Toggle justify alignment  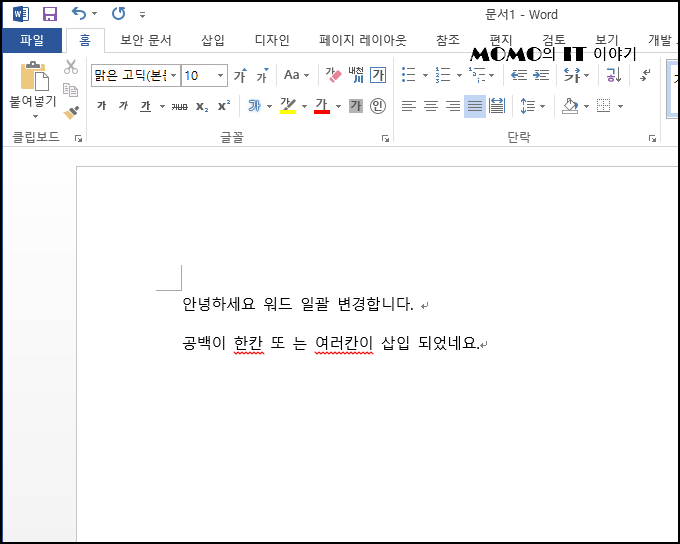[x=475, y=106]
